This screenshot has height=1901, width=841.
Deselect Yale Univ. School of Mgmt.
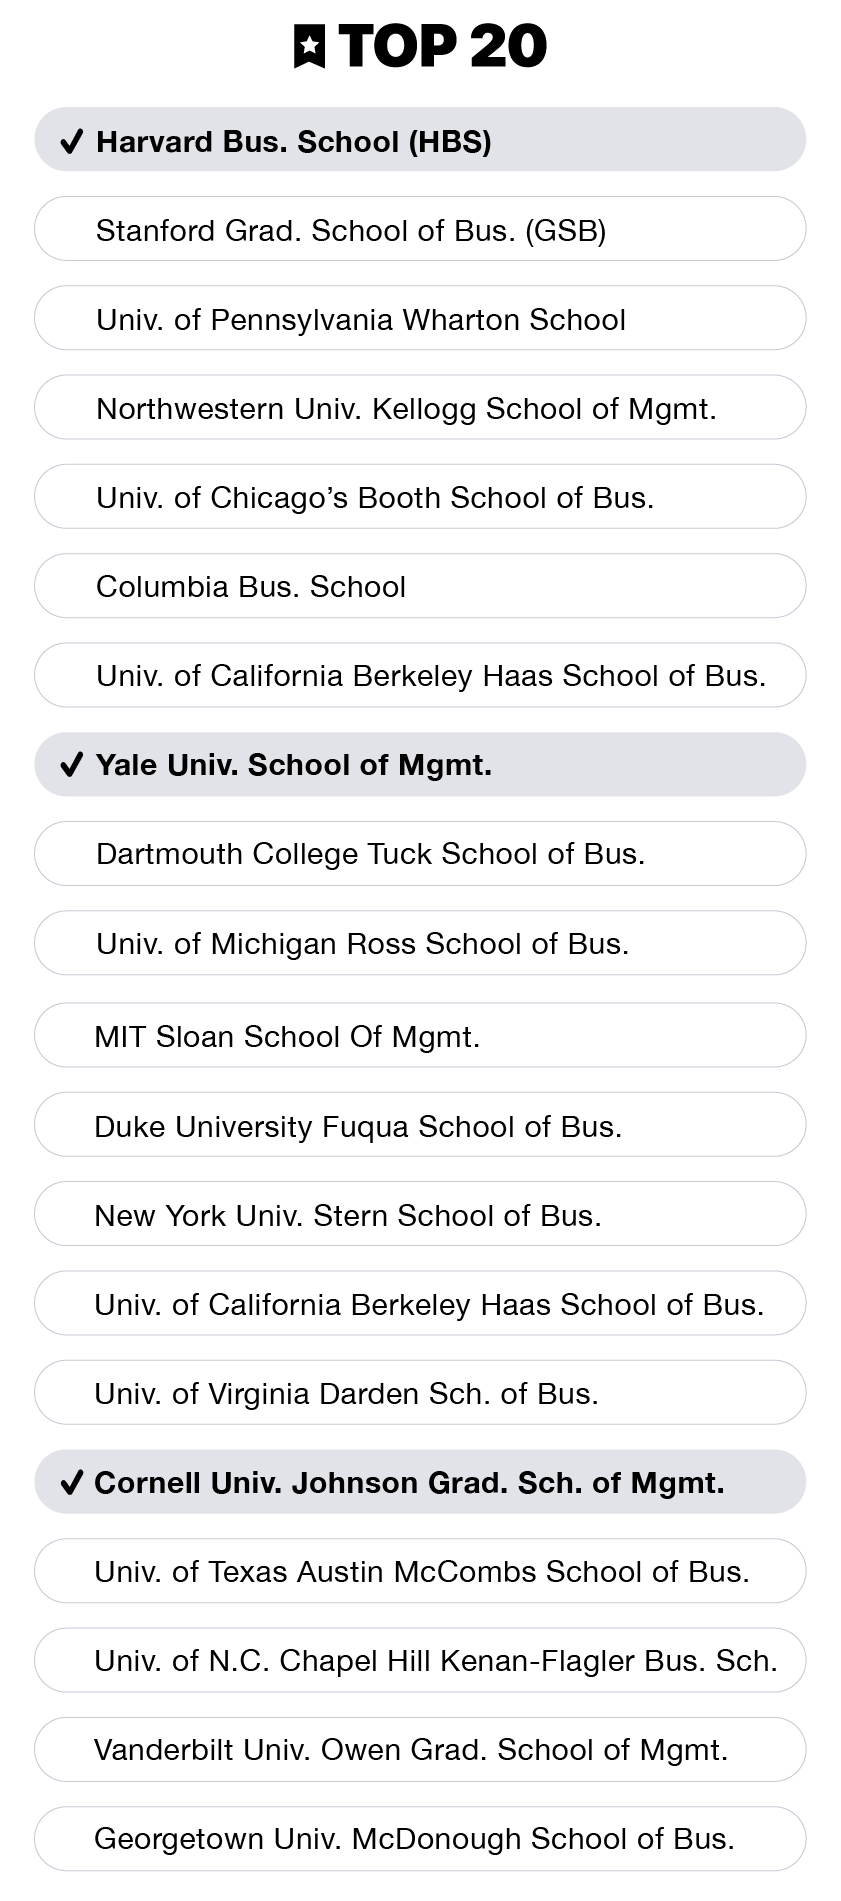click(x=420, y=765)
